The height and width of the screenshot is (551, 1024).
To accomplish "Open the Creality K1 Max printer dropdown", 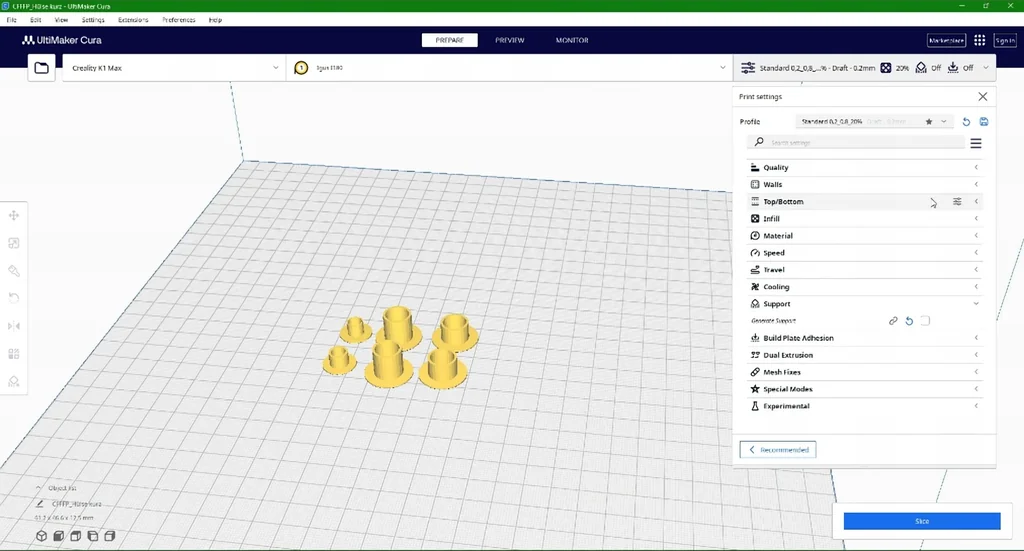I will [174, 68].
